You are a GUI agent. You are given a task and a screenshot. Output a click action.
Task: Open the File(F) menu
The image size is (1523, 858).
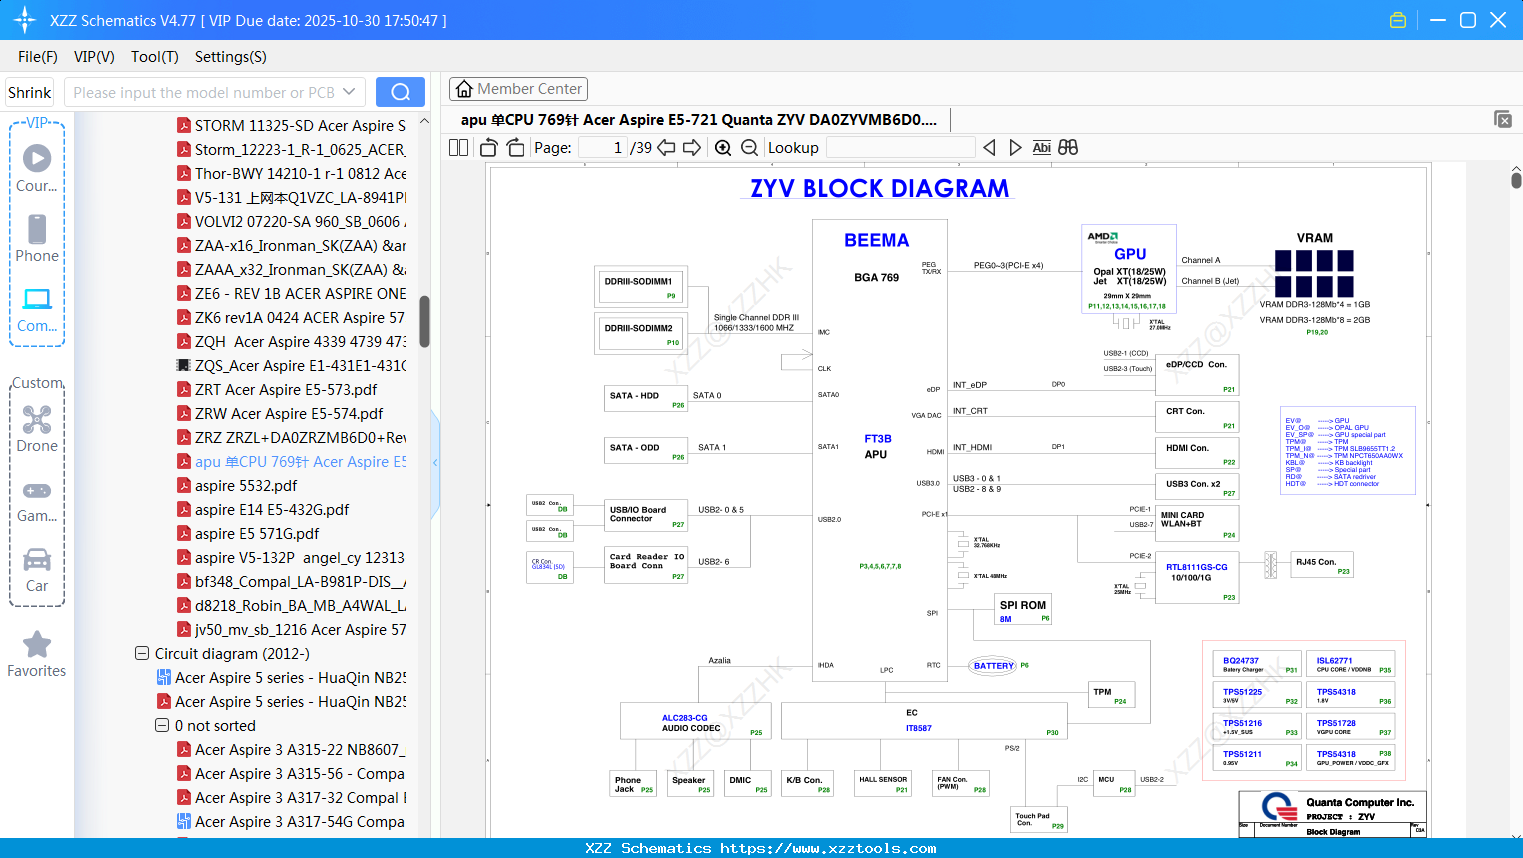38,57
